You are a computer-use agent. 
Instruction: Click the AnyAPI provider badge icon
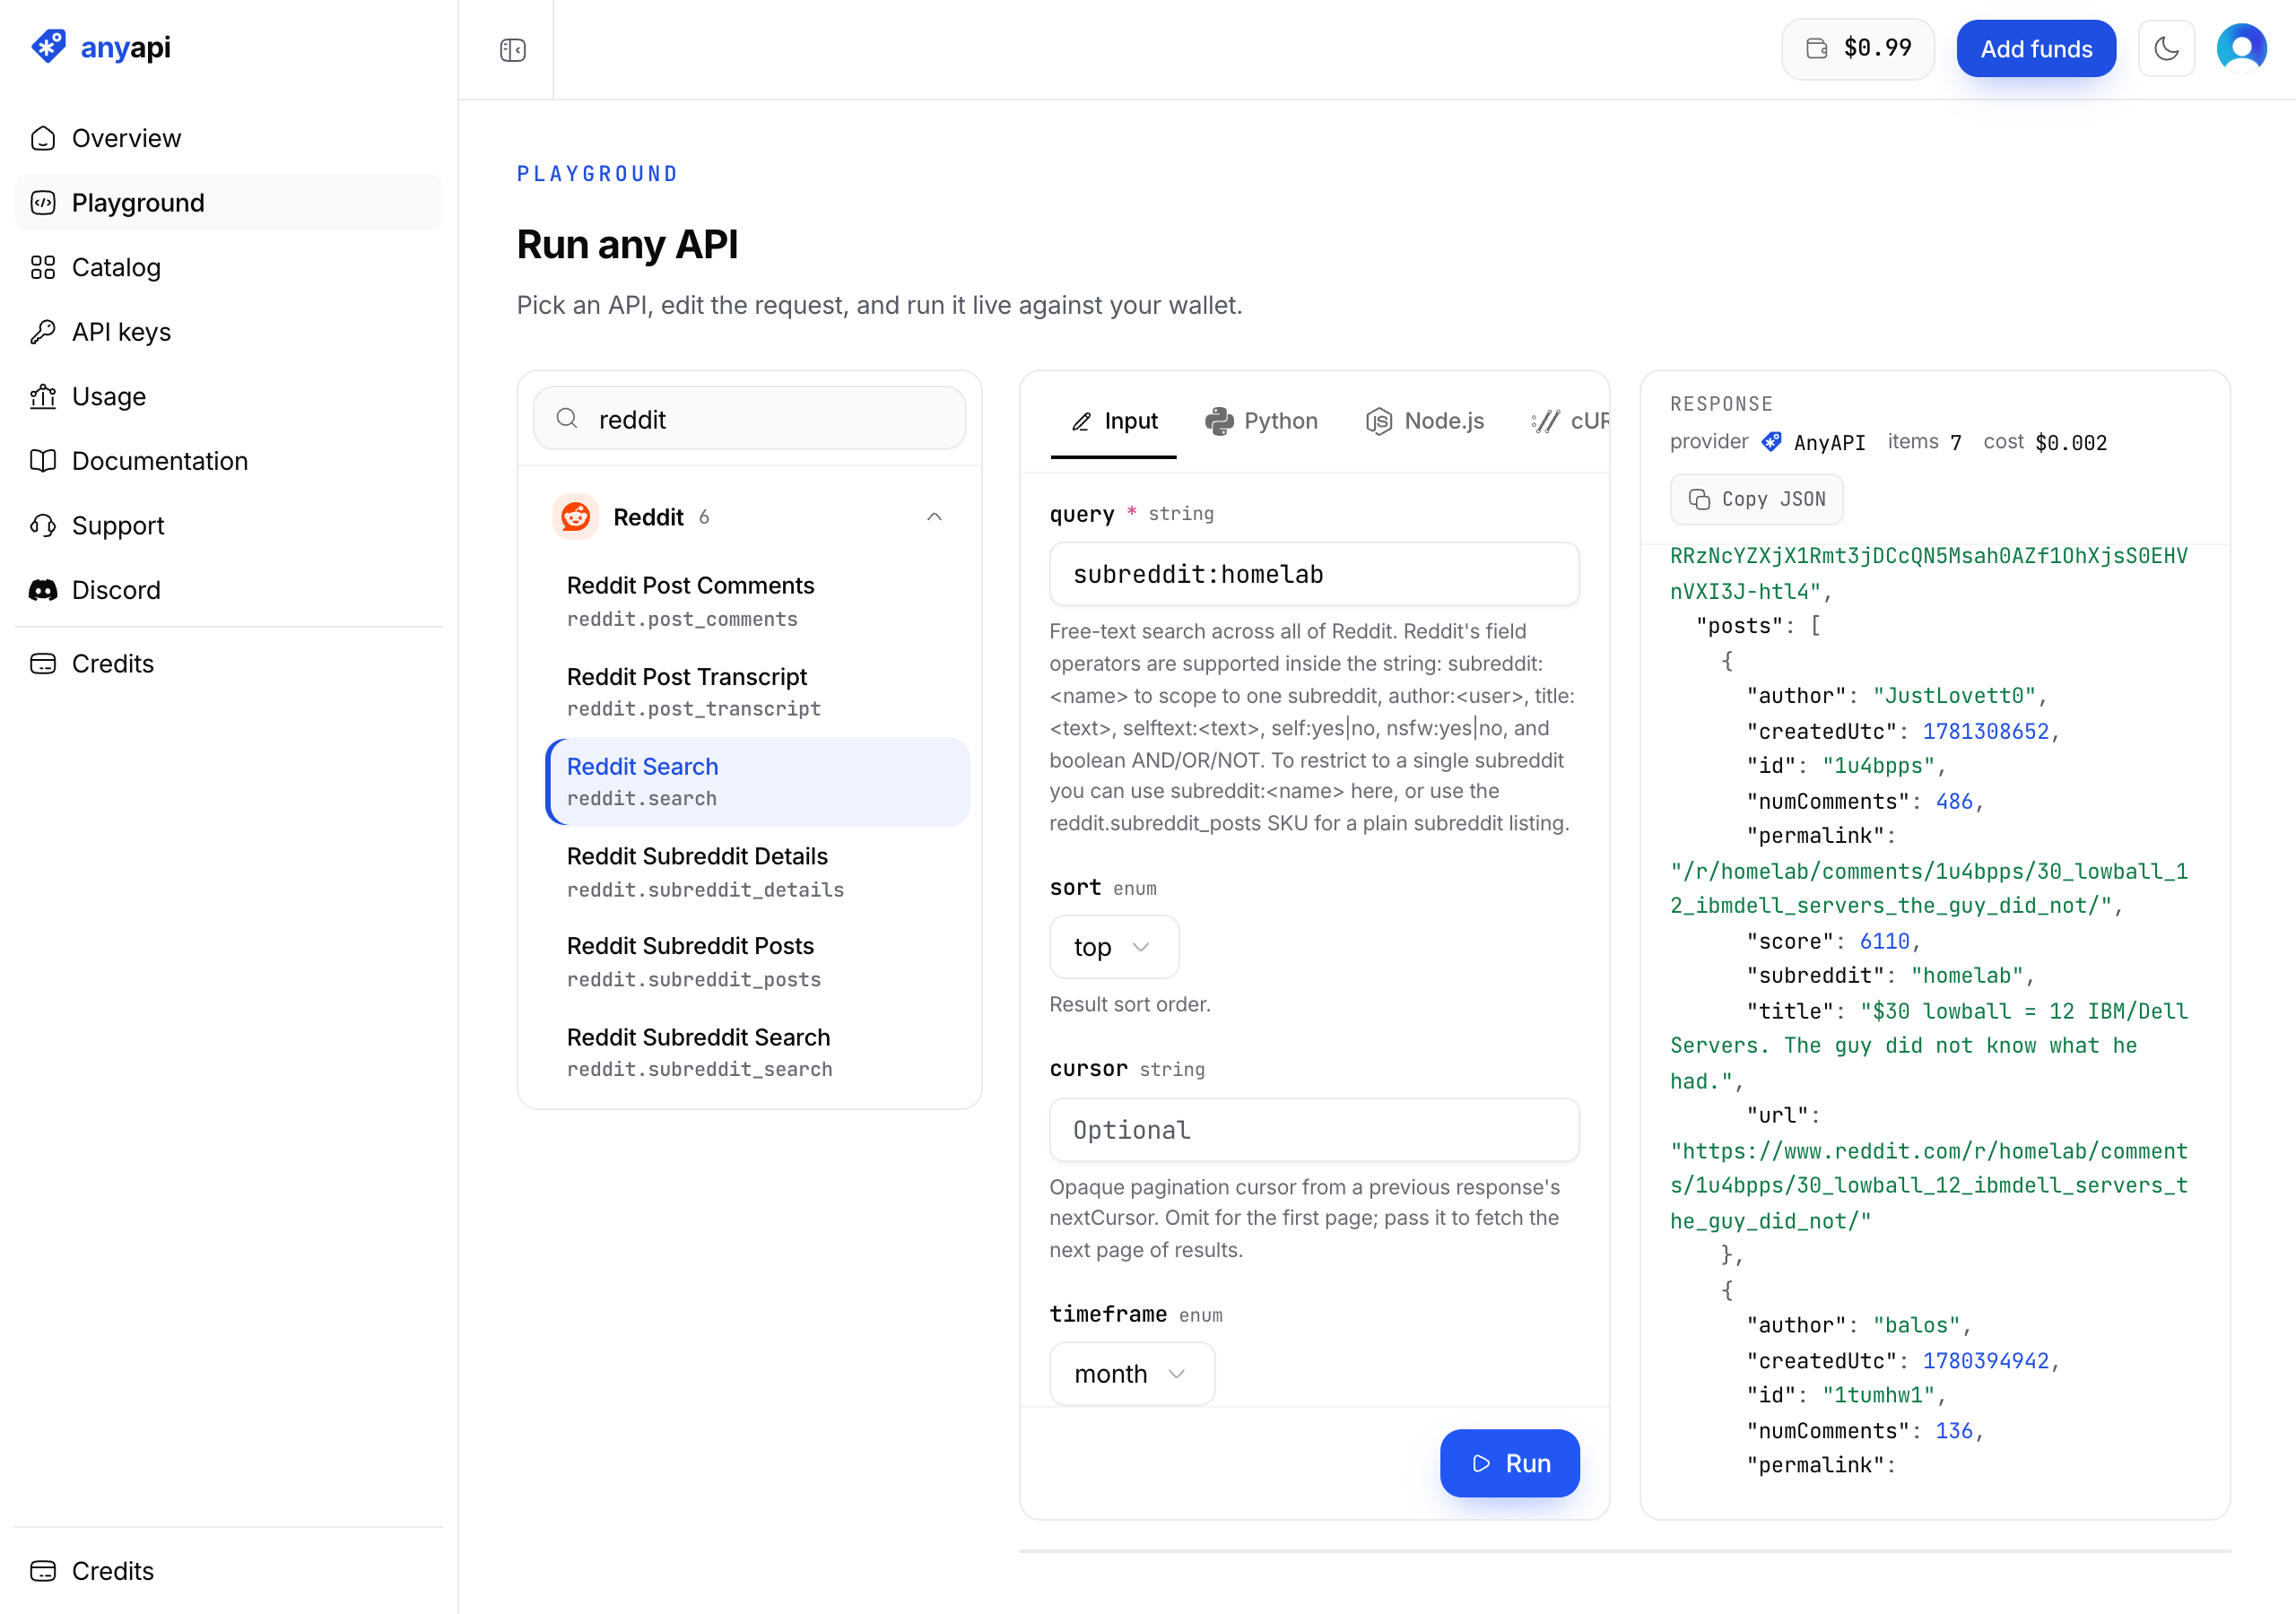(x=1771, y=442)
